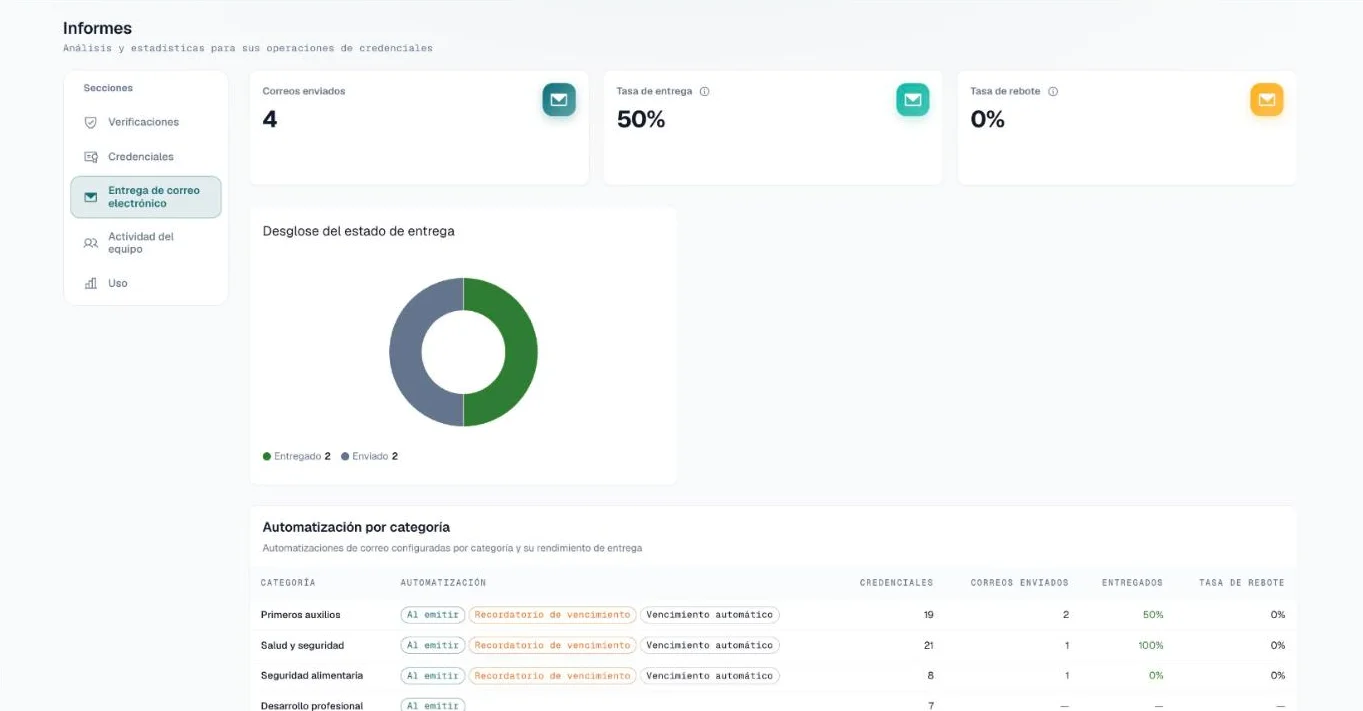Click the shield icon next to Verificaciones
This screenshot has height=711, width=1363.
coord(91,122)
